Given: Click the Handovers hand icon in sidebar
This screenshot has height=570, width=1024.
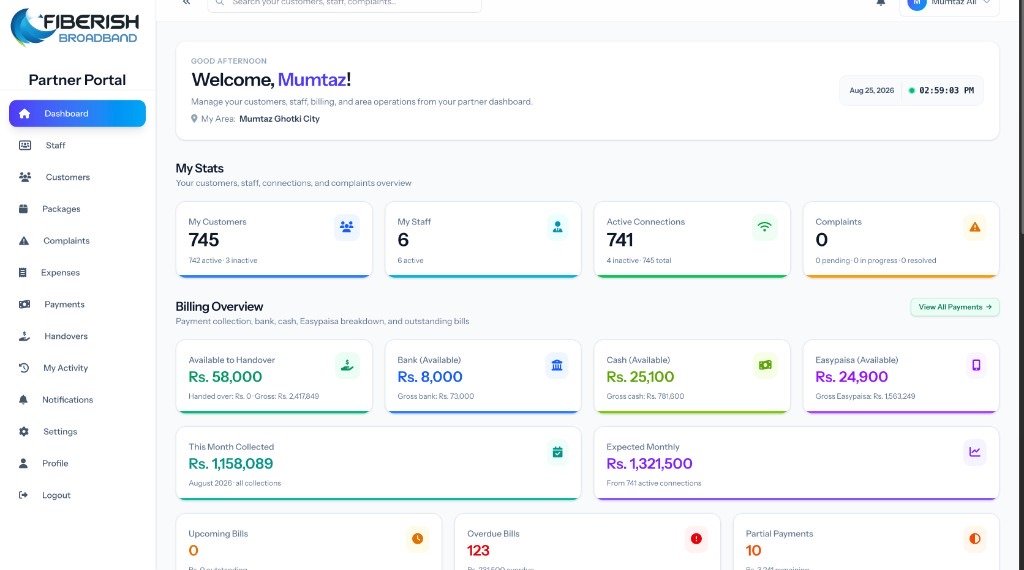Looking at the screenshot, I should [x=24, y=336].
